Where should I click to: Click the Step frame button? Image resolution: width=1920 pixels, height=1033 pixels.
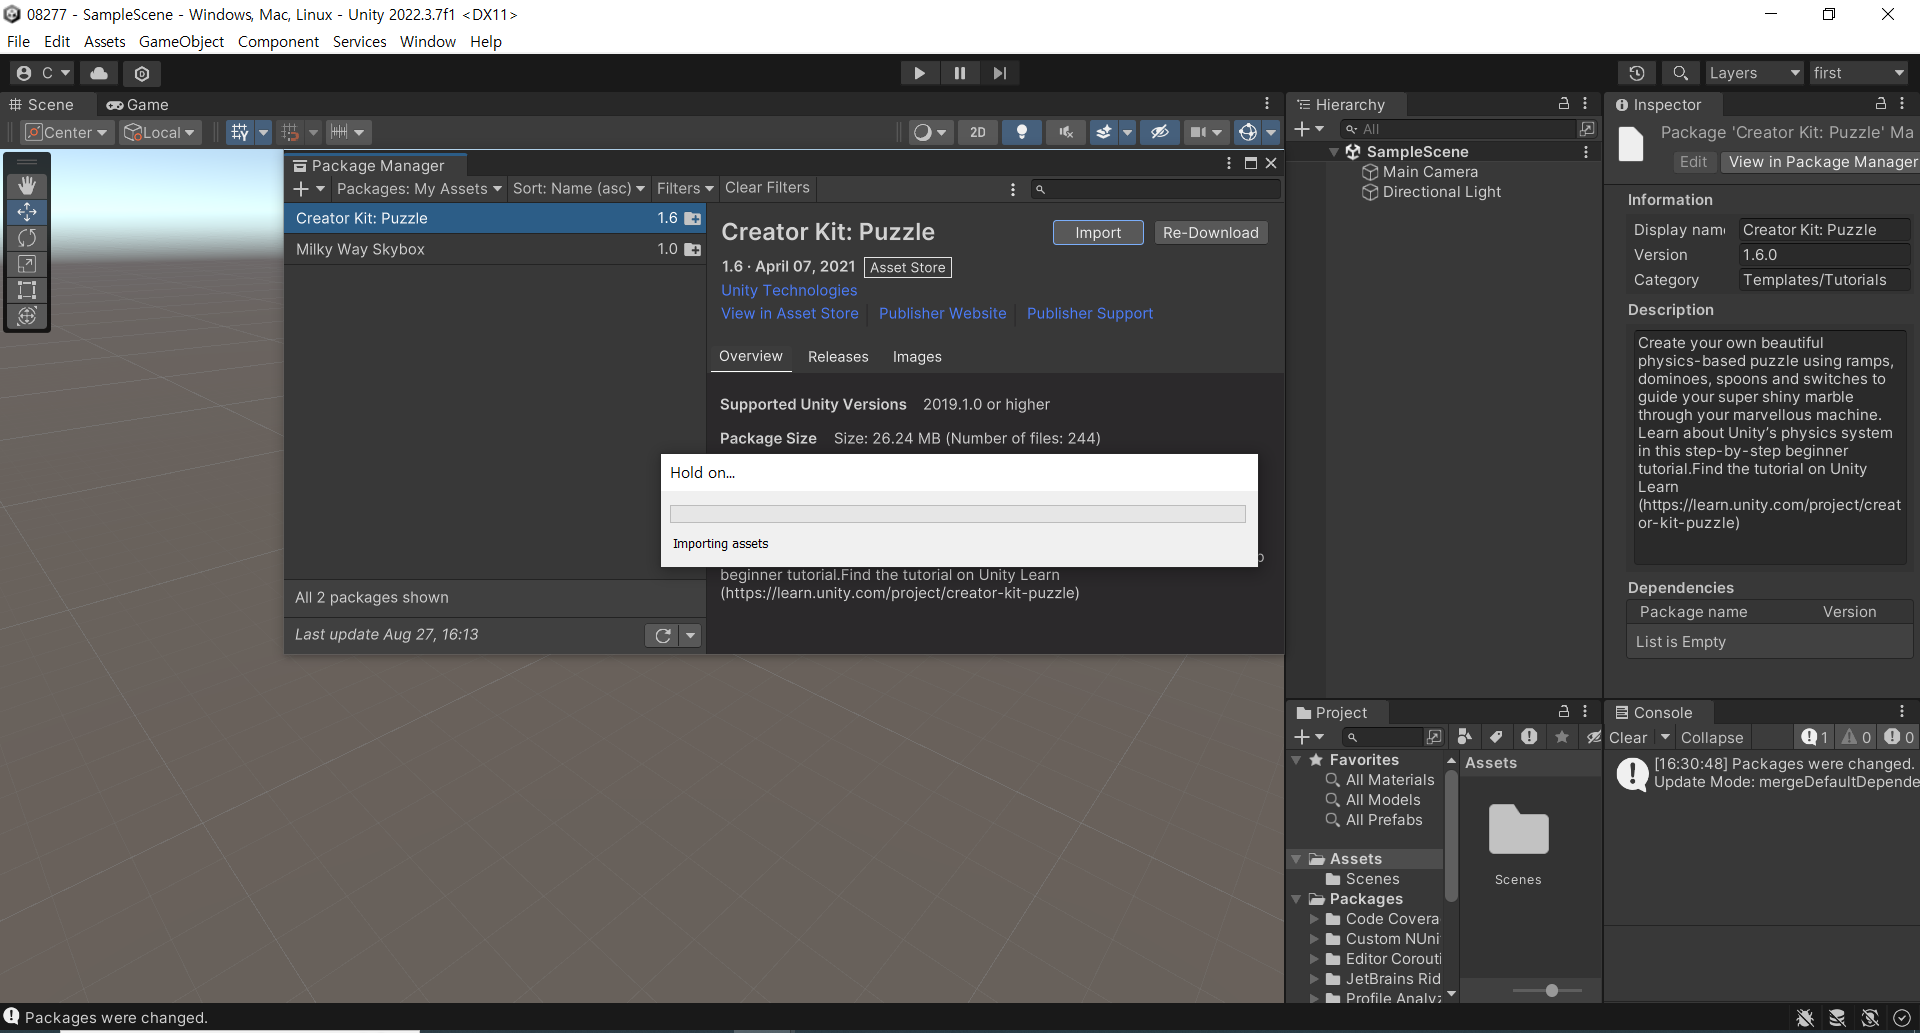[999, 73]
